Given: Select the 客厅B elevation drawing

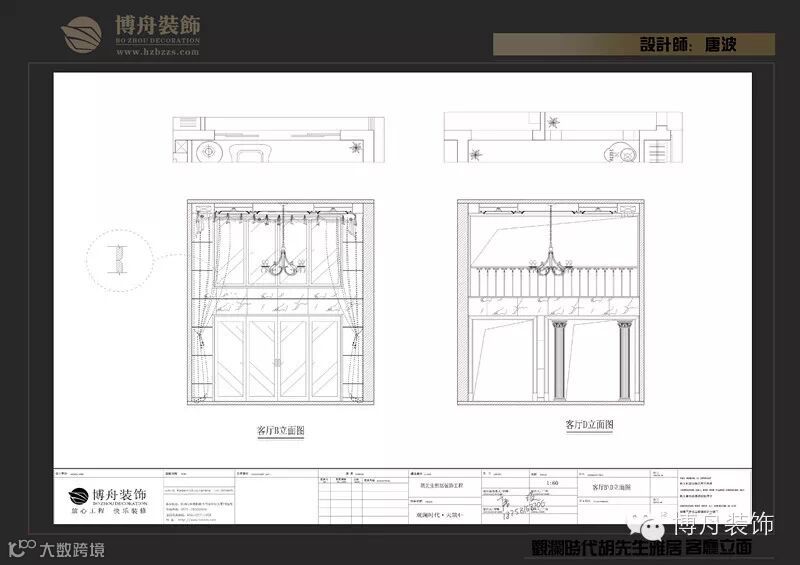Looking at the screenshot, I should click(281, 302).
